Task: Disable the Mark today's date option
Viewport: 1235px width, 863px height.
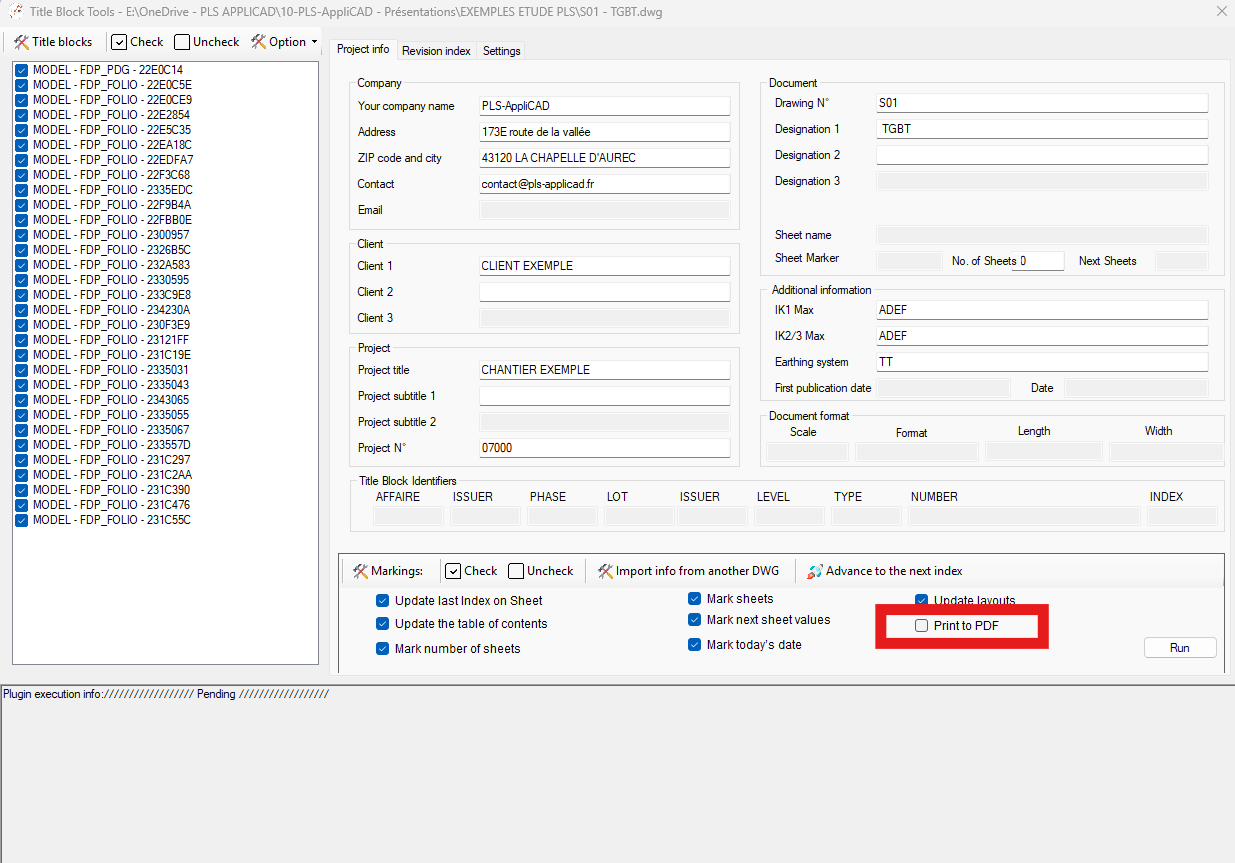Action: coord(695,645)
